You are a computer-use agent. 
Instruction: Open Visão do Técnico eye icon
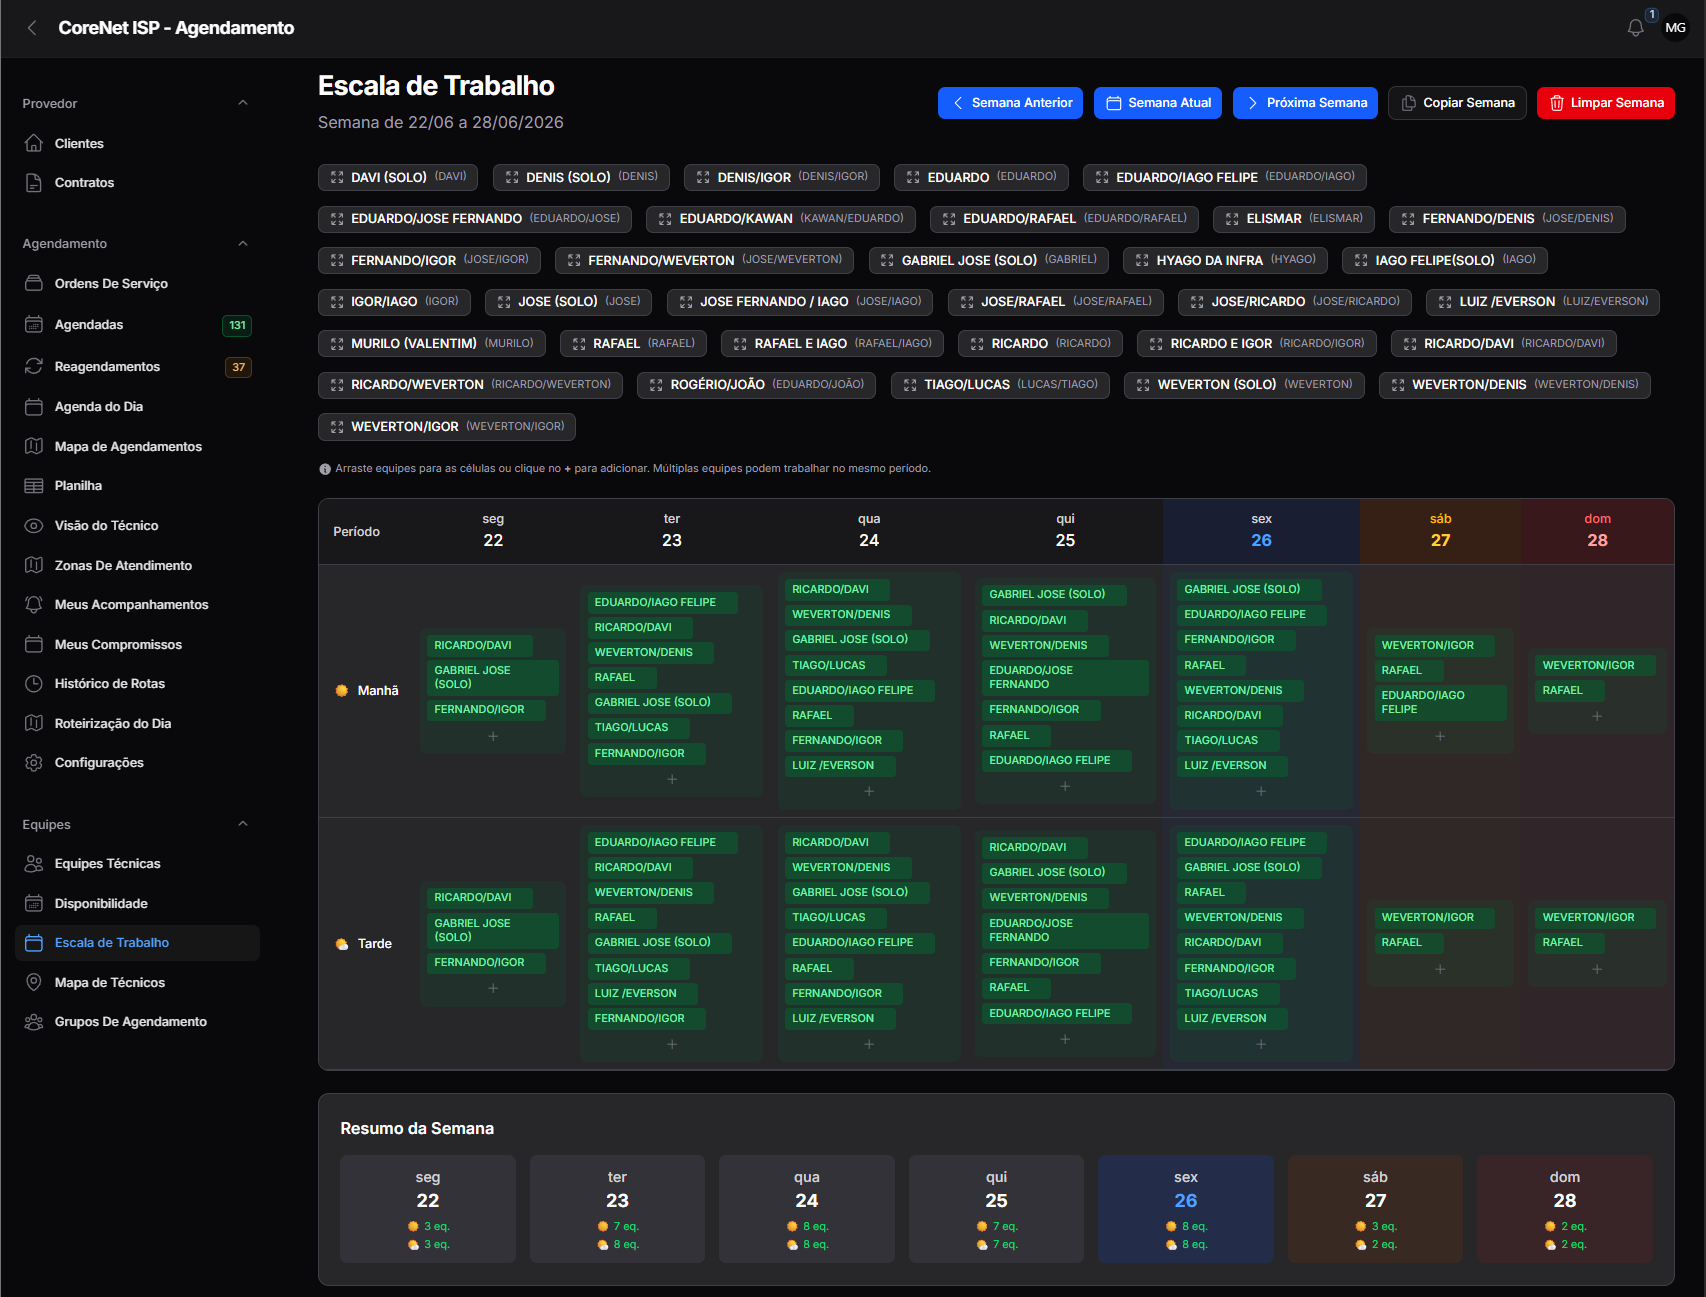34,526
